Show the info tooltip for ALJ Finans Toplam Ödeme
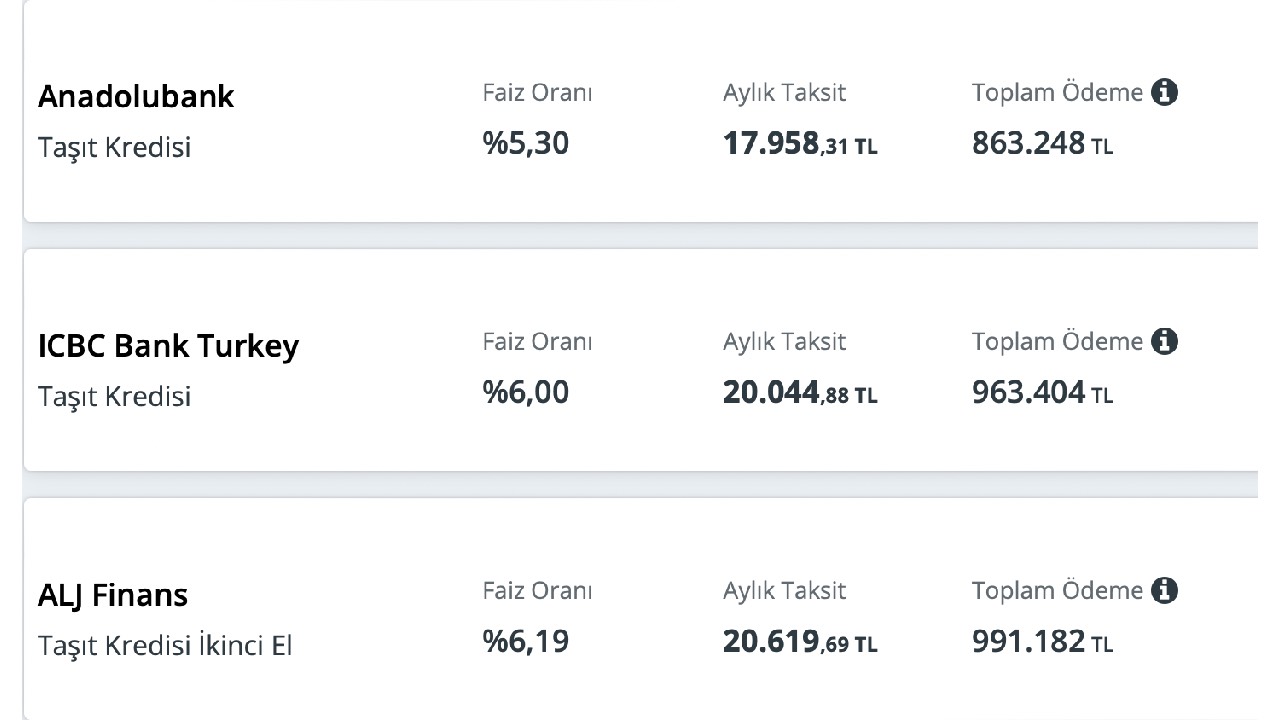 tap(1164, 591)
